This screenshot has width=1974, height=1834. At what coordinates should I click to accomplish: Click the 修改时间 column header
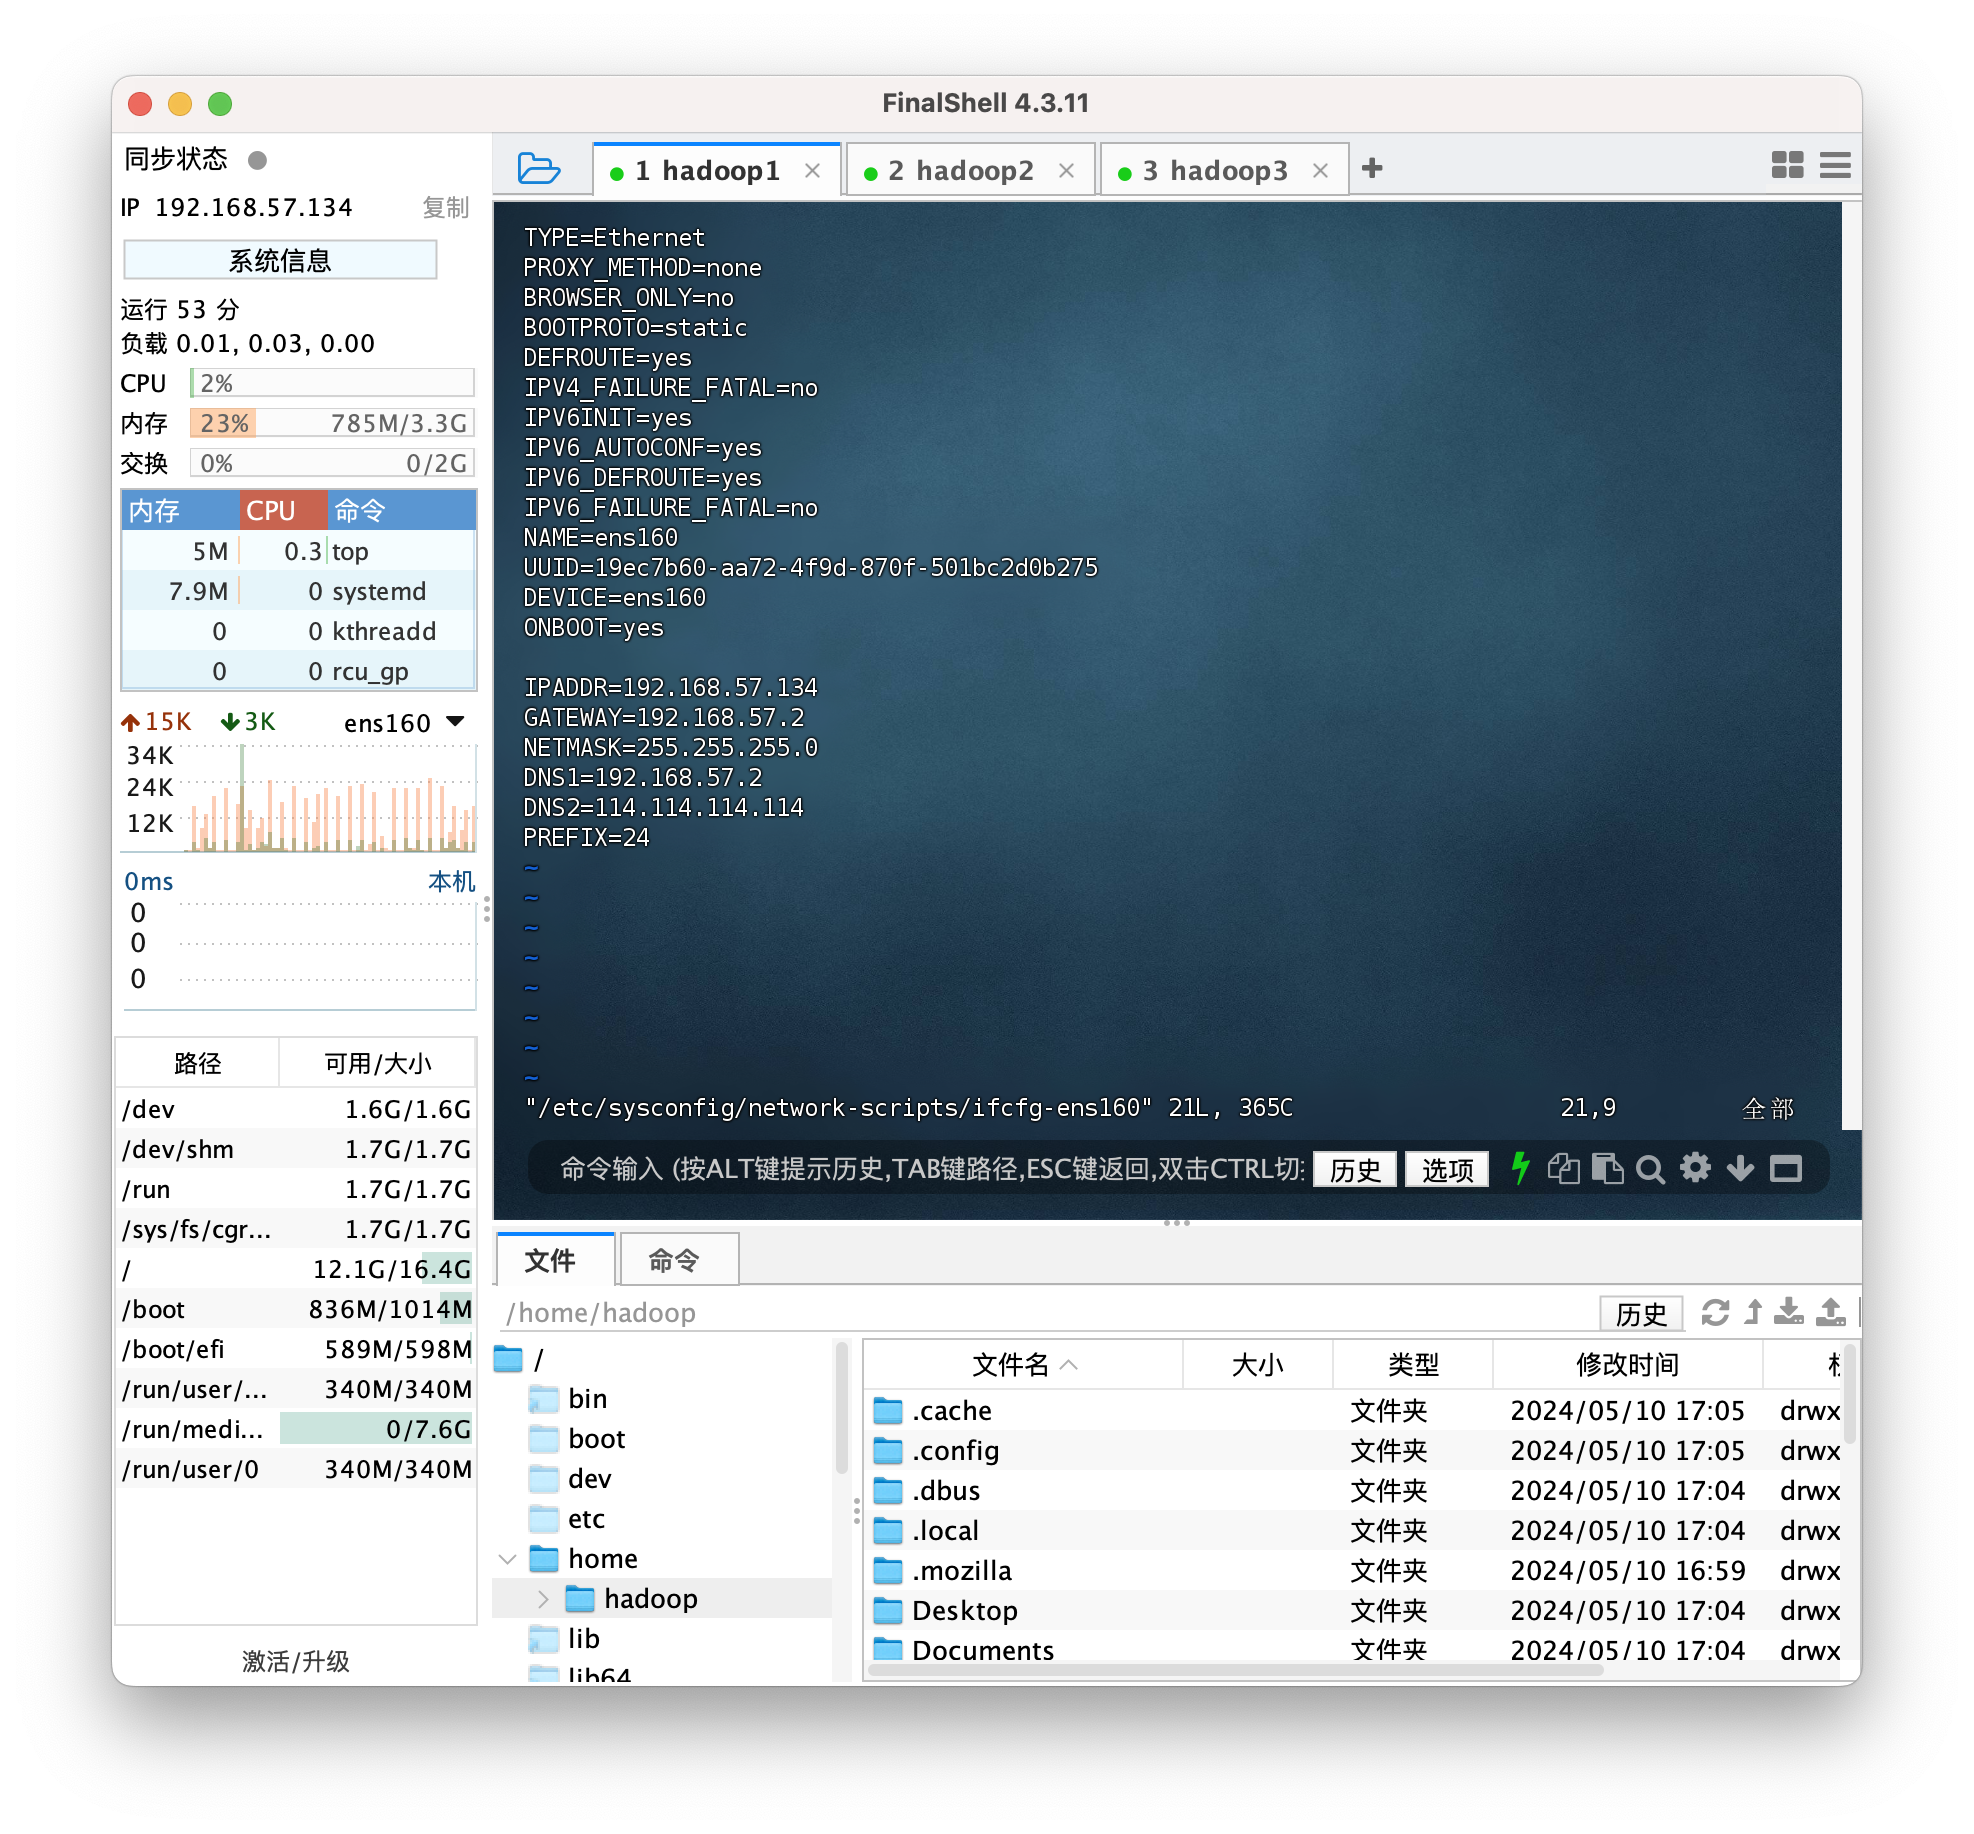coord(1626,1365)
